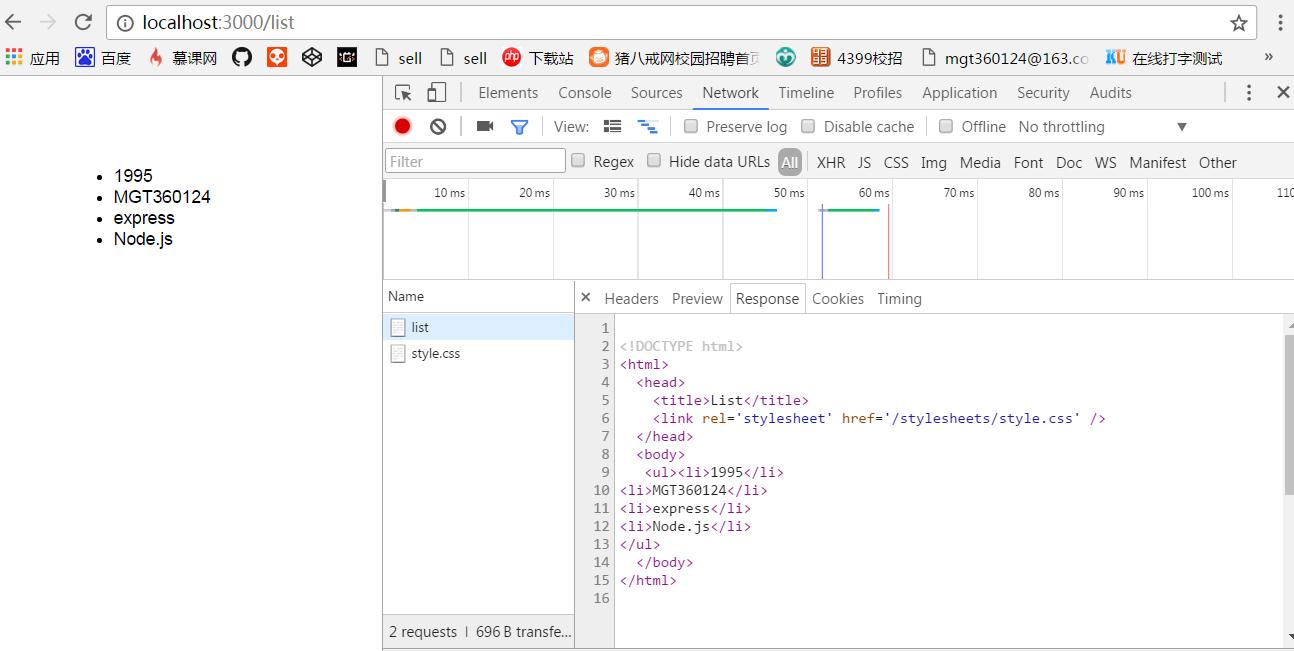Expand the hidden bookmarks overflow chevron
The image size is (1294, 651).
point(1269,57)
